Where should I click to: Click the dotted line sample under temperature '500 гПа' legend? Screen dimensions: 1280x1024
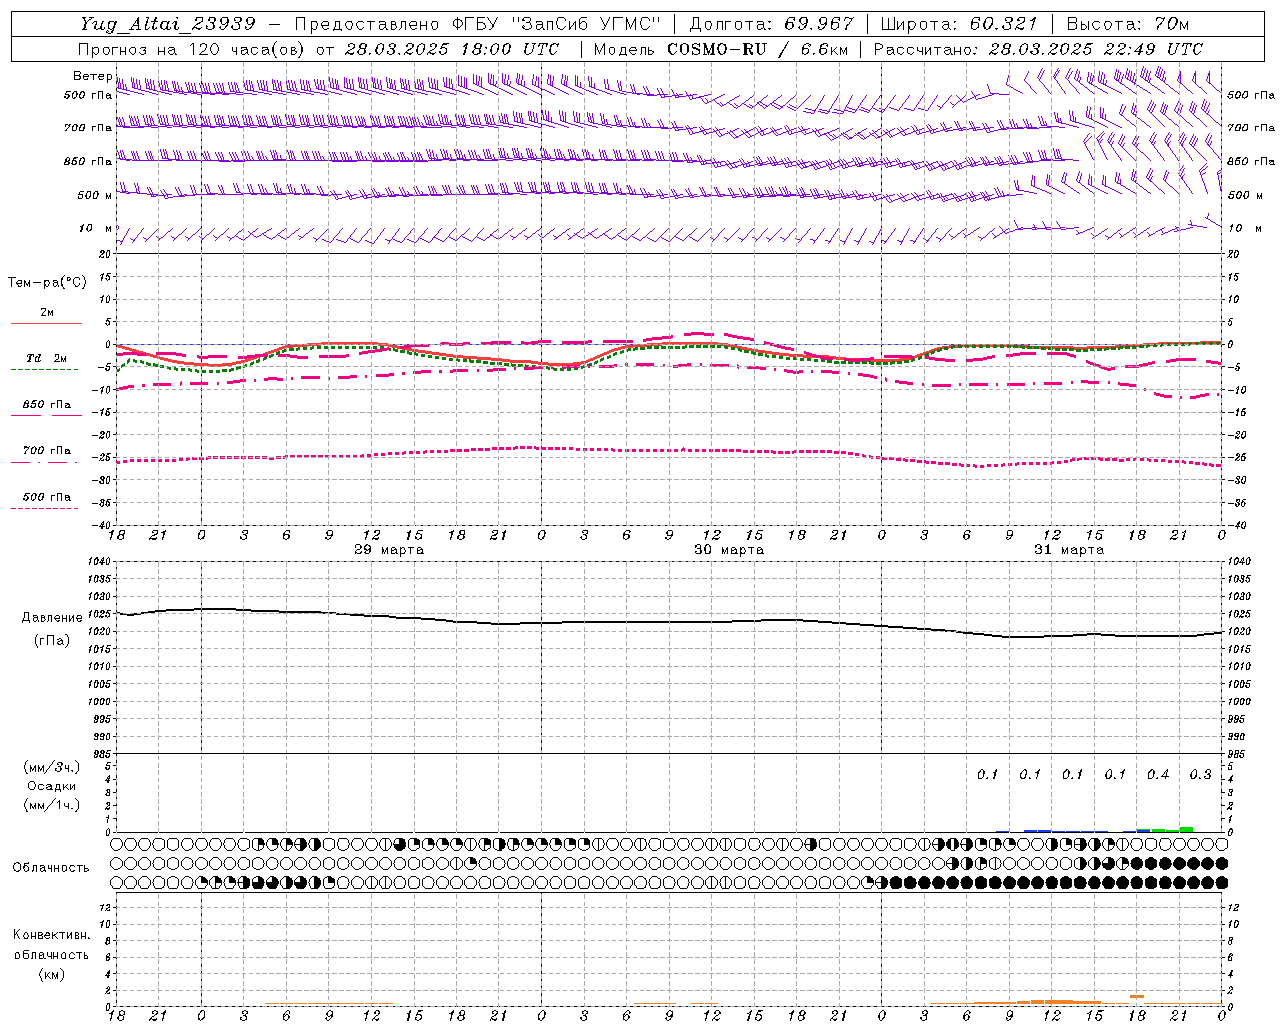pyautogui.click(x=44, y=508)
